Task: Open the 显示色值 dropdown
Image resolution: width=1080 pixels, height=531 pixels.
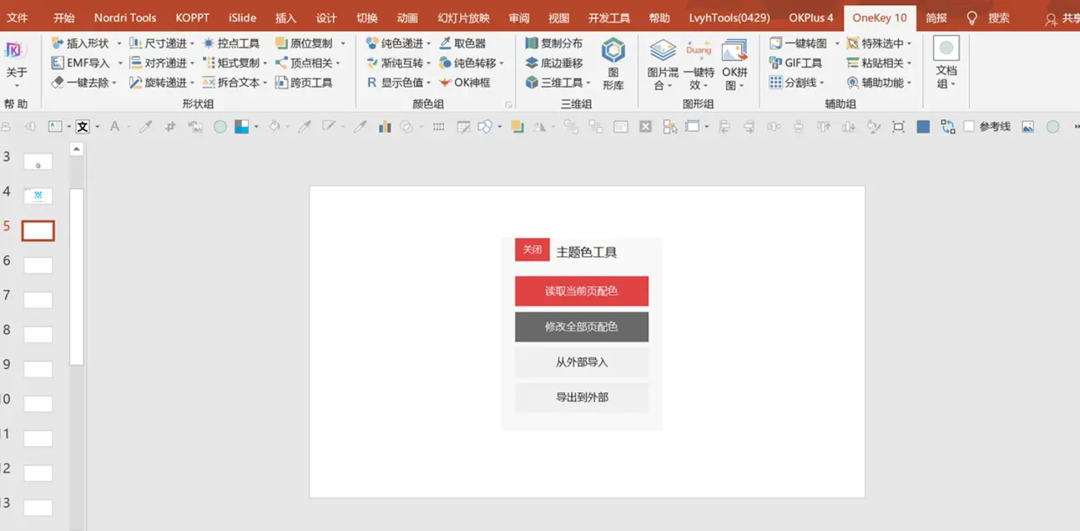Action: coord(428,83)
